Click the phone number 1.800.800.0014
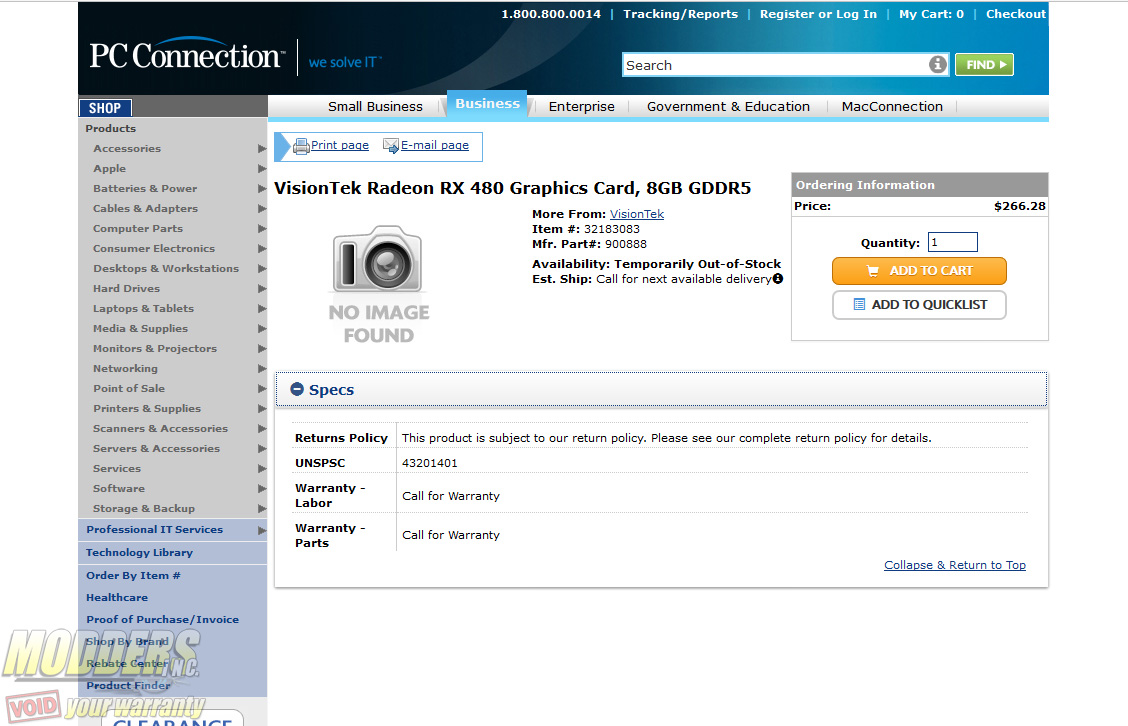Screen dimensions: 1128x726 coord(551,14)
